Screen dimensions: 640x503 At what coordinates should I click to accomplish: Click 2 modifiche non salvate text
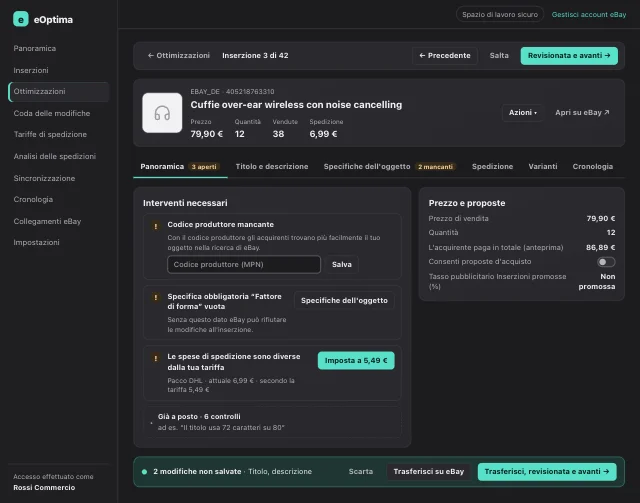click(197, 472)
